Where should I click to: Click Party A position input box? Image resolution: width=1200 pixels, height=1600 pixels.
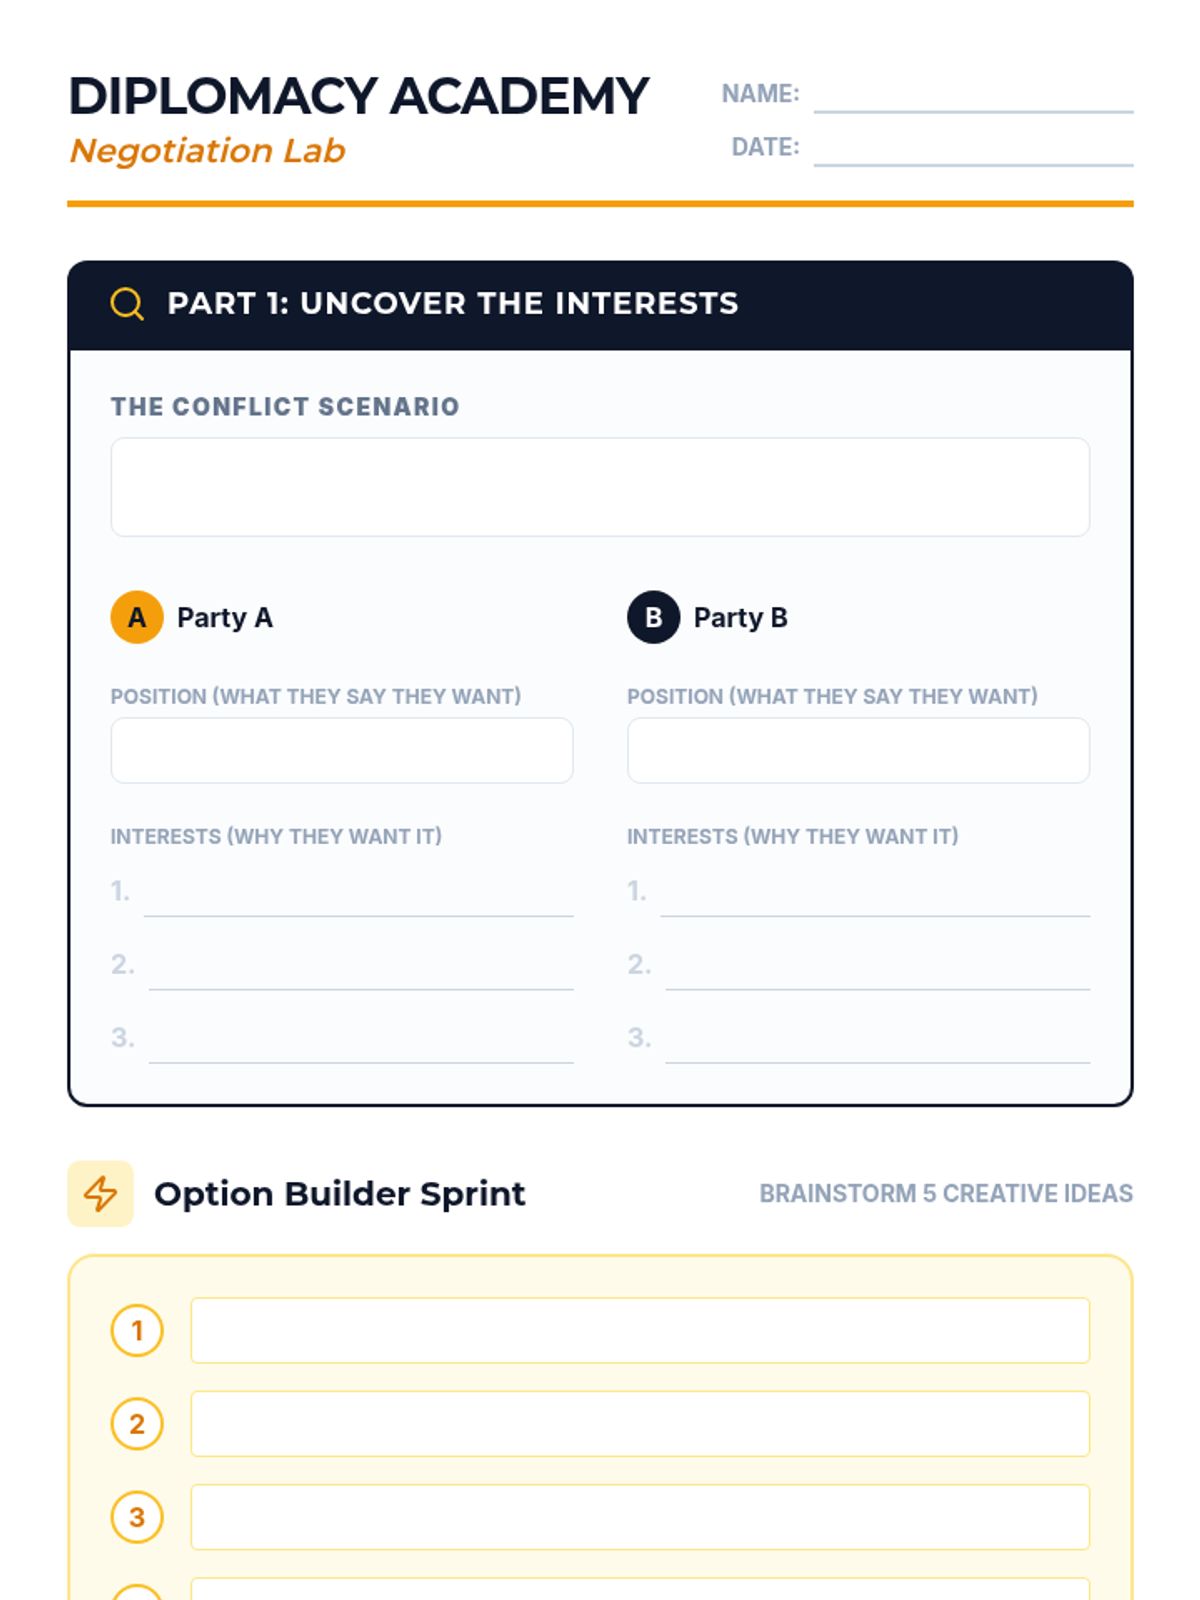(342, 750)
